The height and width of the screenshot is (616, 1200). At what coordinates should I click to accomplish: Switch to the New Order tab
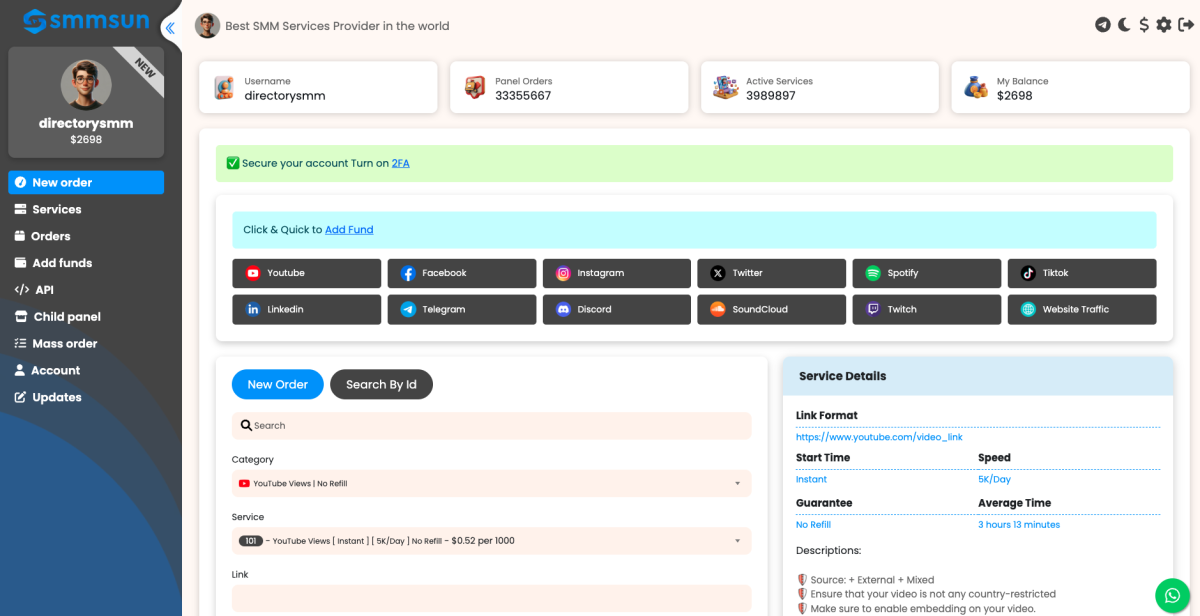(277, 385)
